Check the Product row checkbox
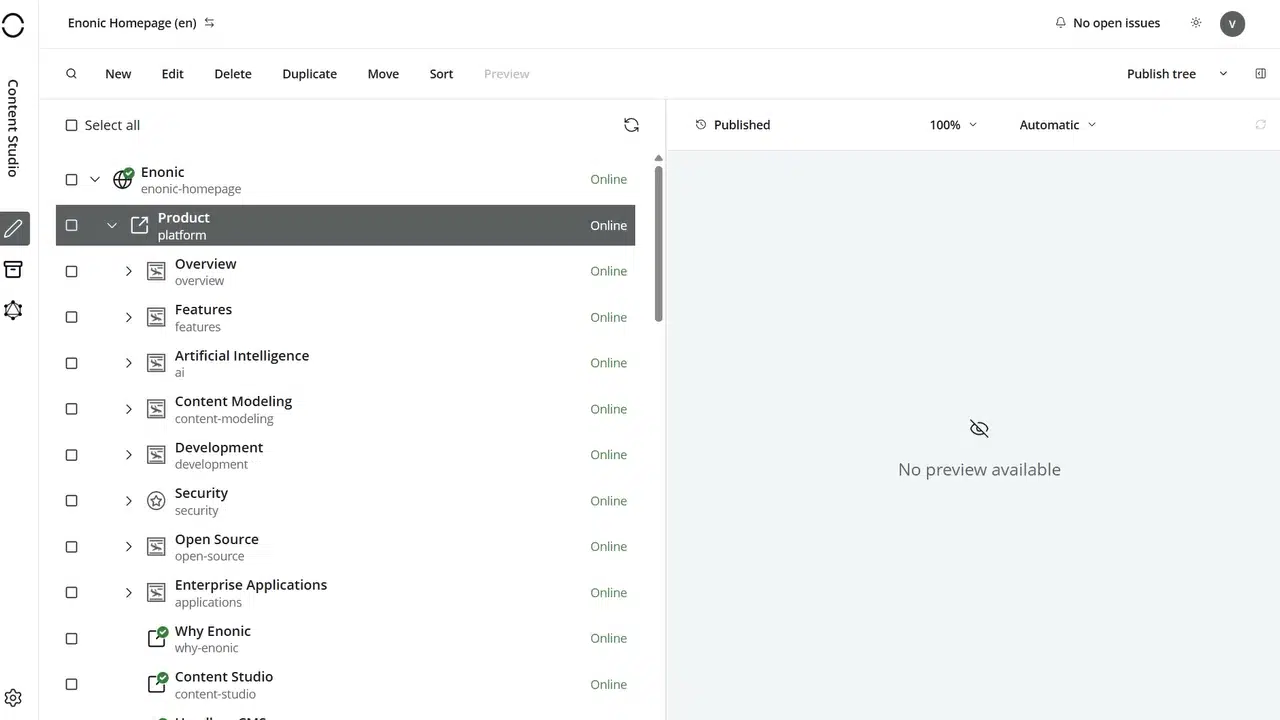1280x720 pixels. pyautogui.click(x=71, y=226)
